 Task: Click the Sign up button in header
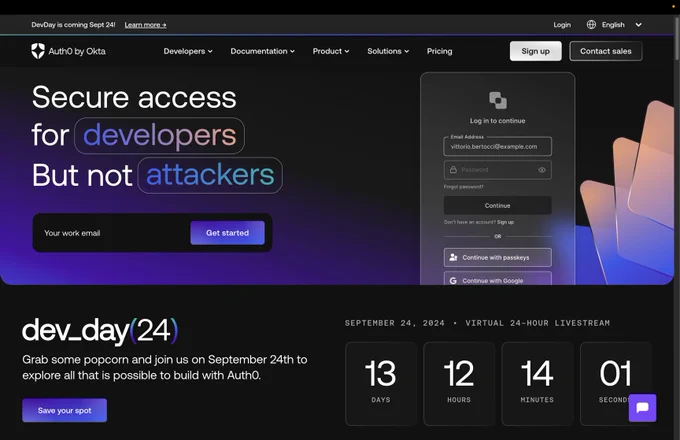tap(536, 51)
